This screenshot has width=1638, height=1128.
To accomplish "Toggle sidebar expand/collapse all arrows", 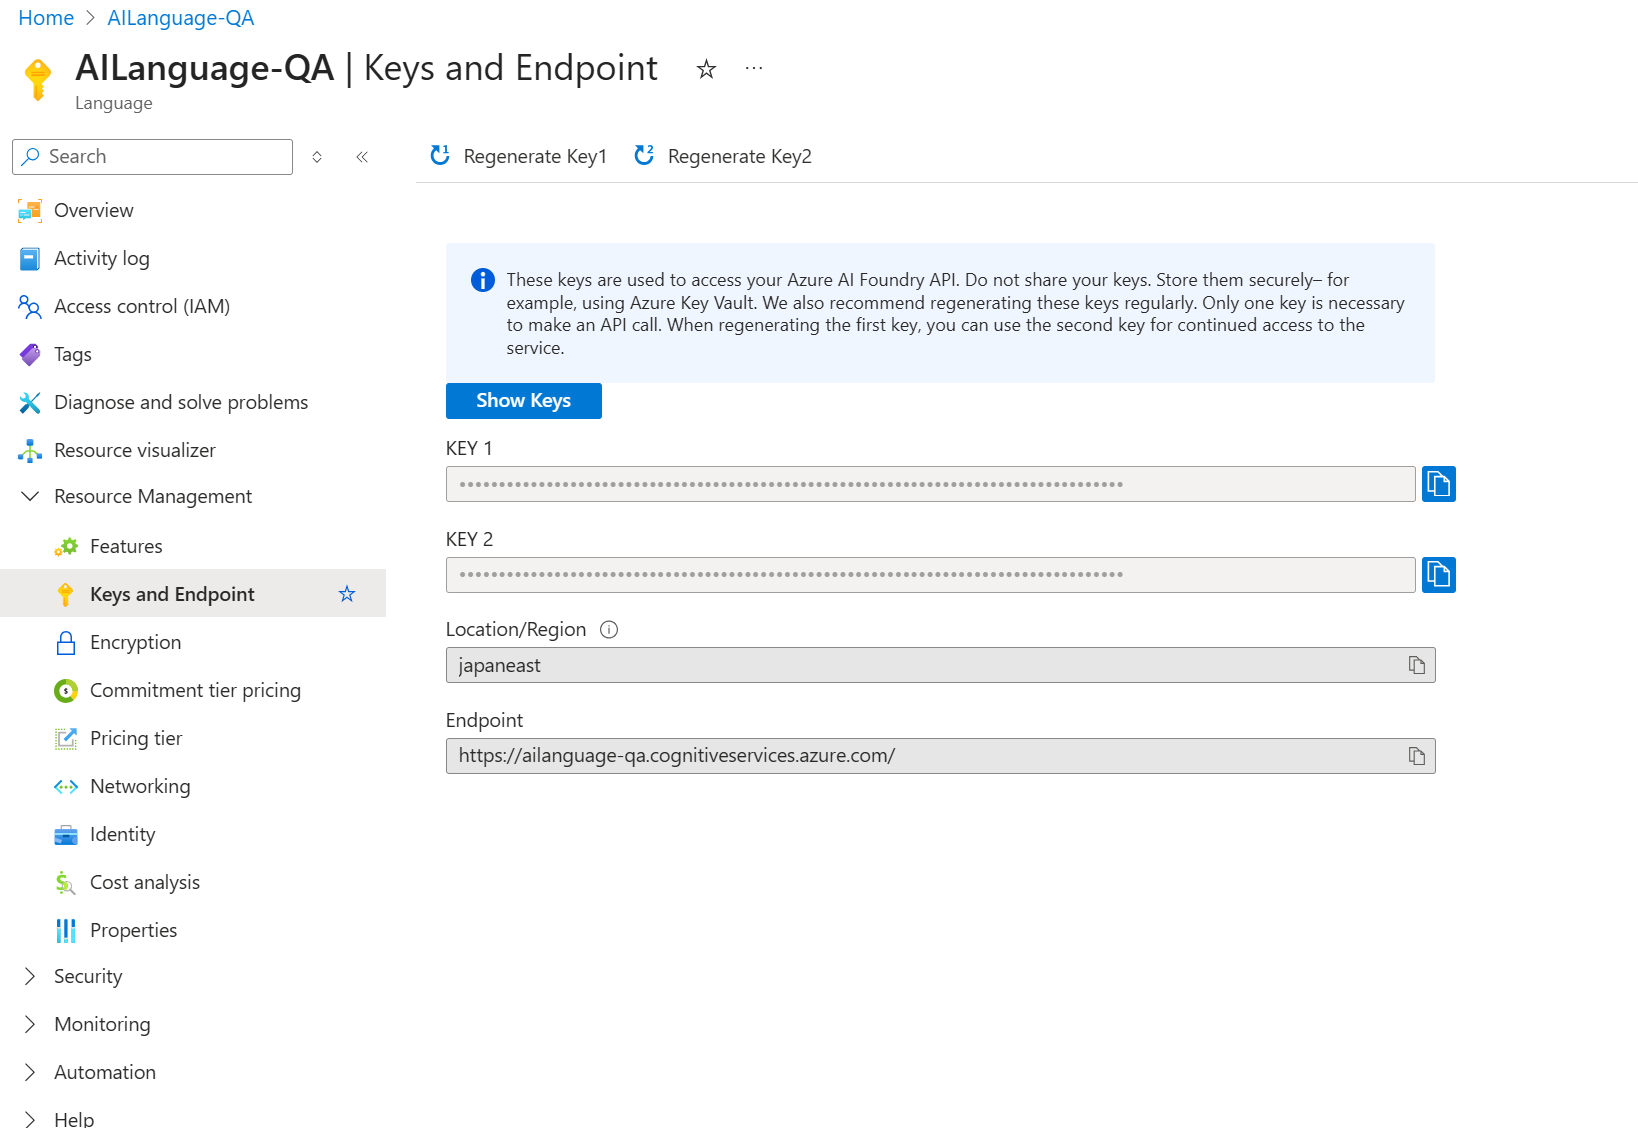I will point(317,157).
